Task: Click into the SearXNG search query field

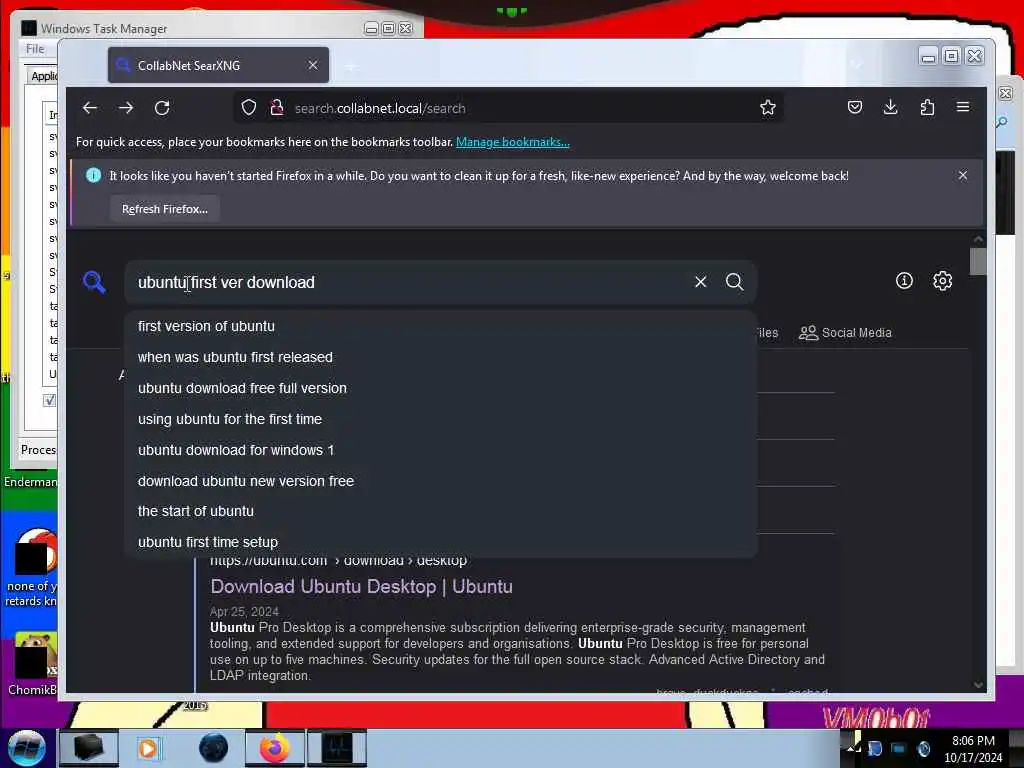Action: tap(408, 282)
